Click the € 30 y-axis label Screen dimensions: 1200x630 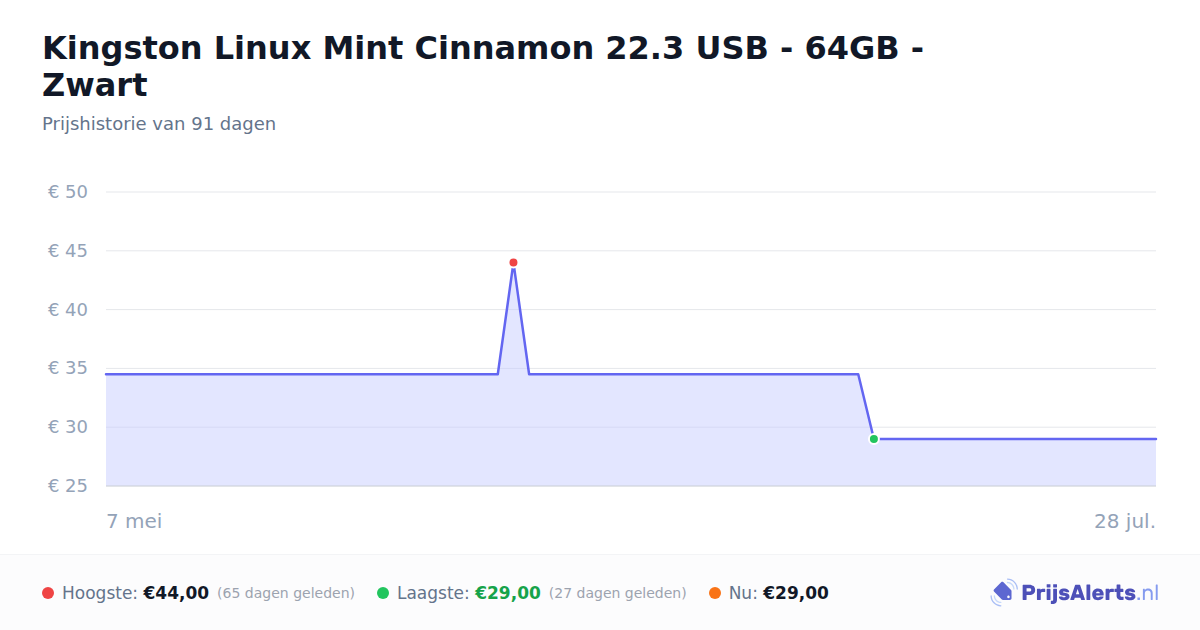(x=68, y=427)
